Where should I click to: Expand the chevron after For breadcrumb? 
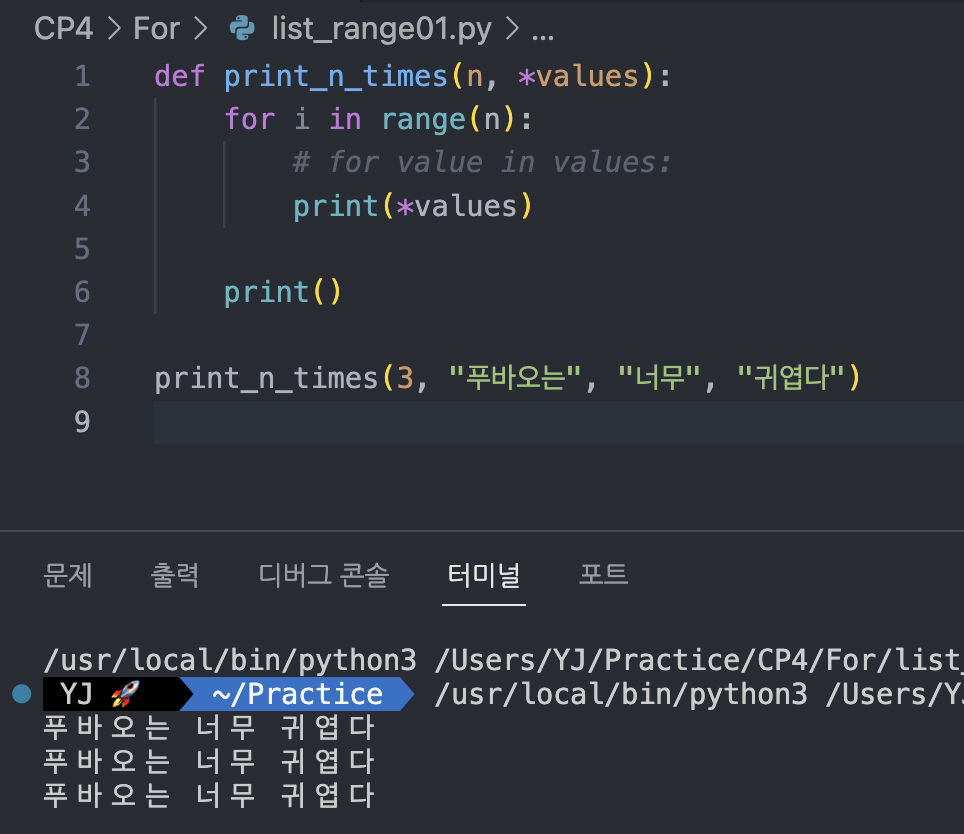pos(200,28)
